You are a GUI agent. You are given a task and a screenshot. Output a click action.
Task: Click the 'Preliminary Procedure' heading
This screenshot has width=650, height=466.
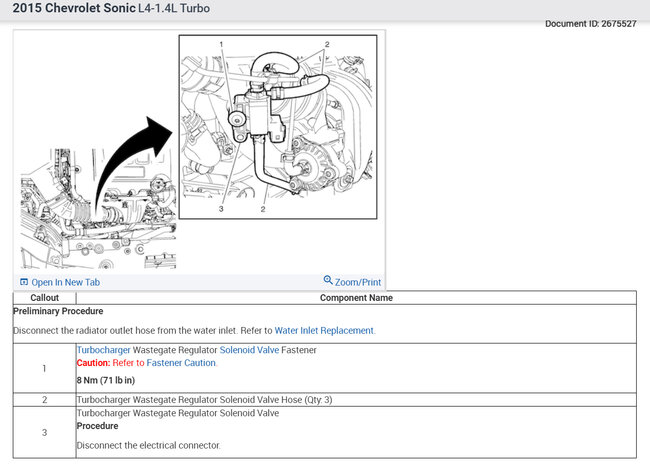click(x=58, y=311)
